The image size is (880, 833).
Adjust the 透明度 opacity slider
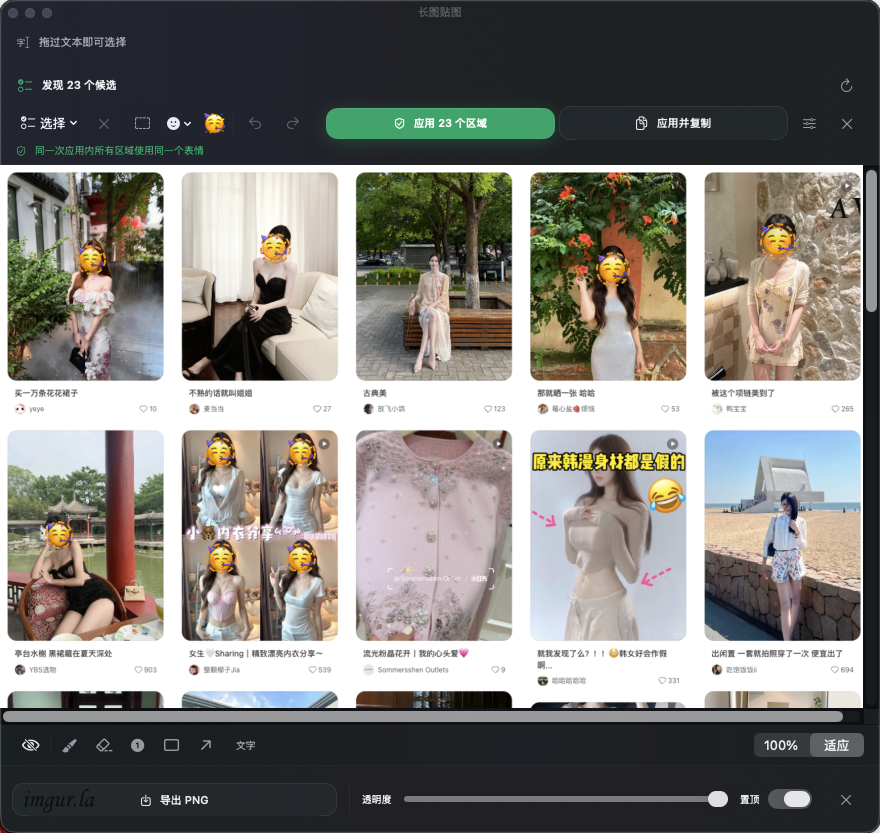click(x=566, y=799)
